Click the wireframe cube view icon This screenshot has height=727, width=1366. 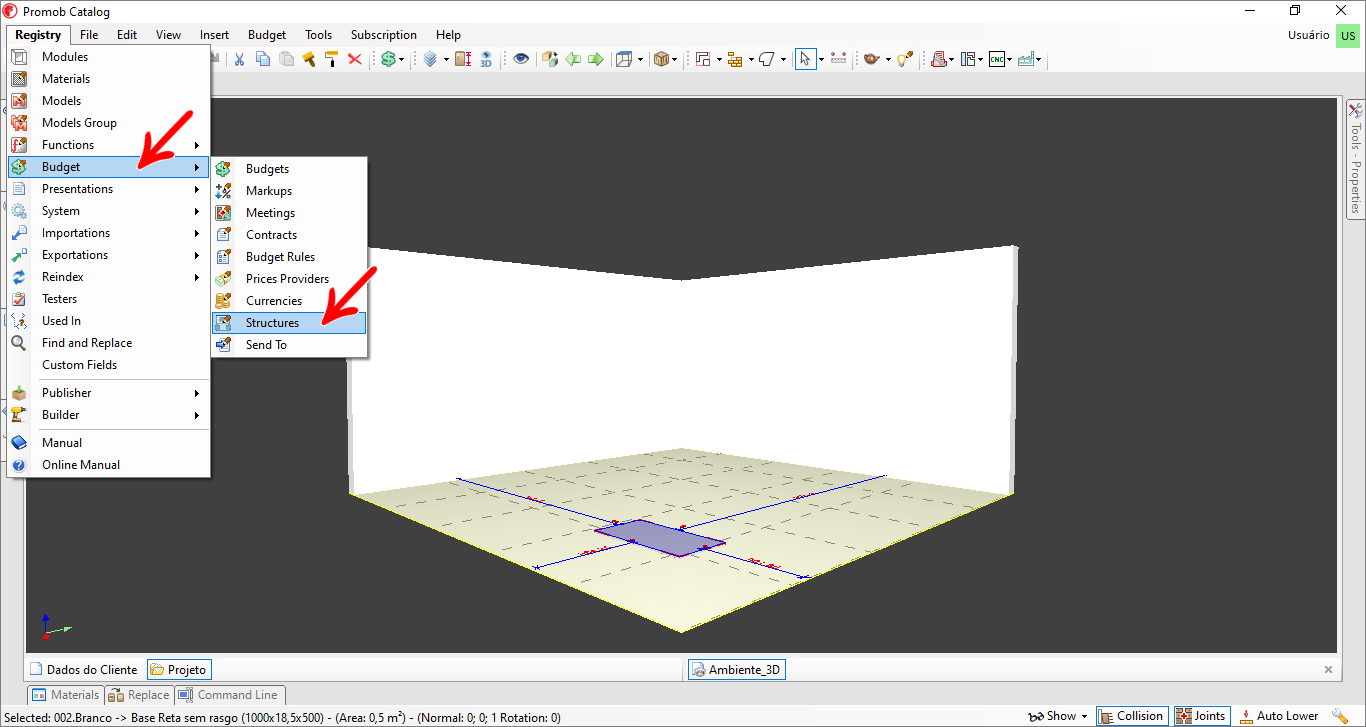pos(625,59)
